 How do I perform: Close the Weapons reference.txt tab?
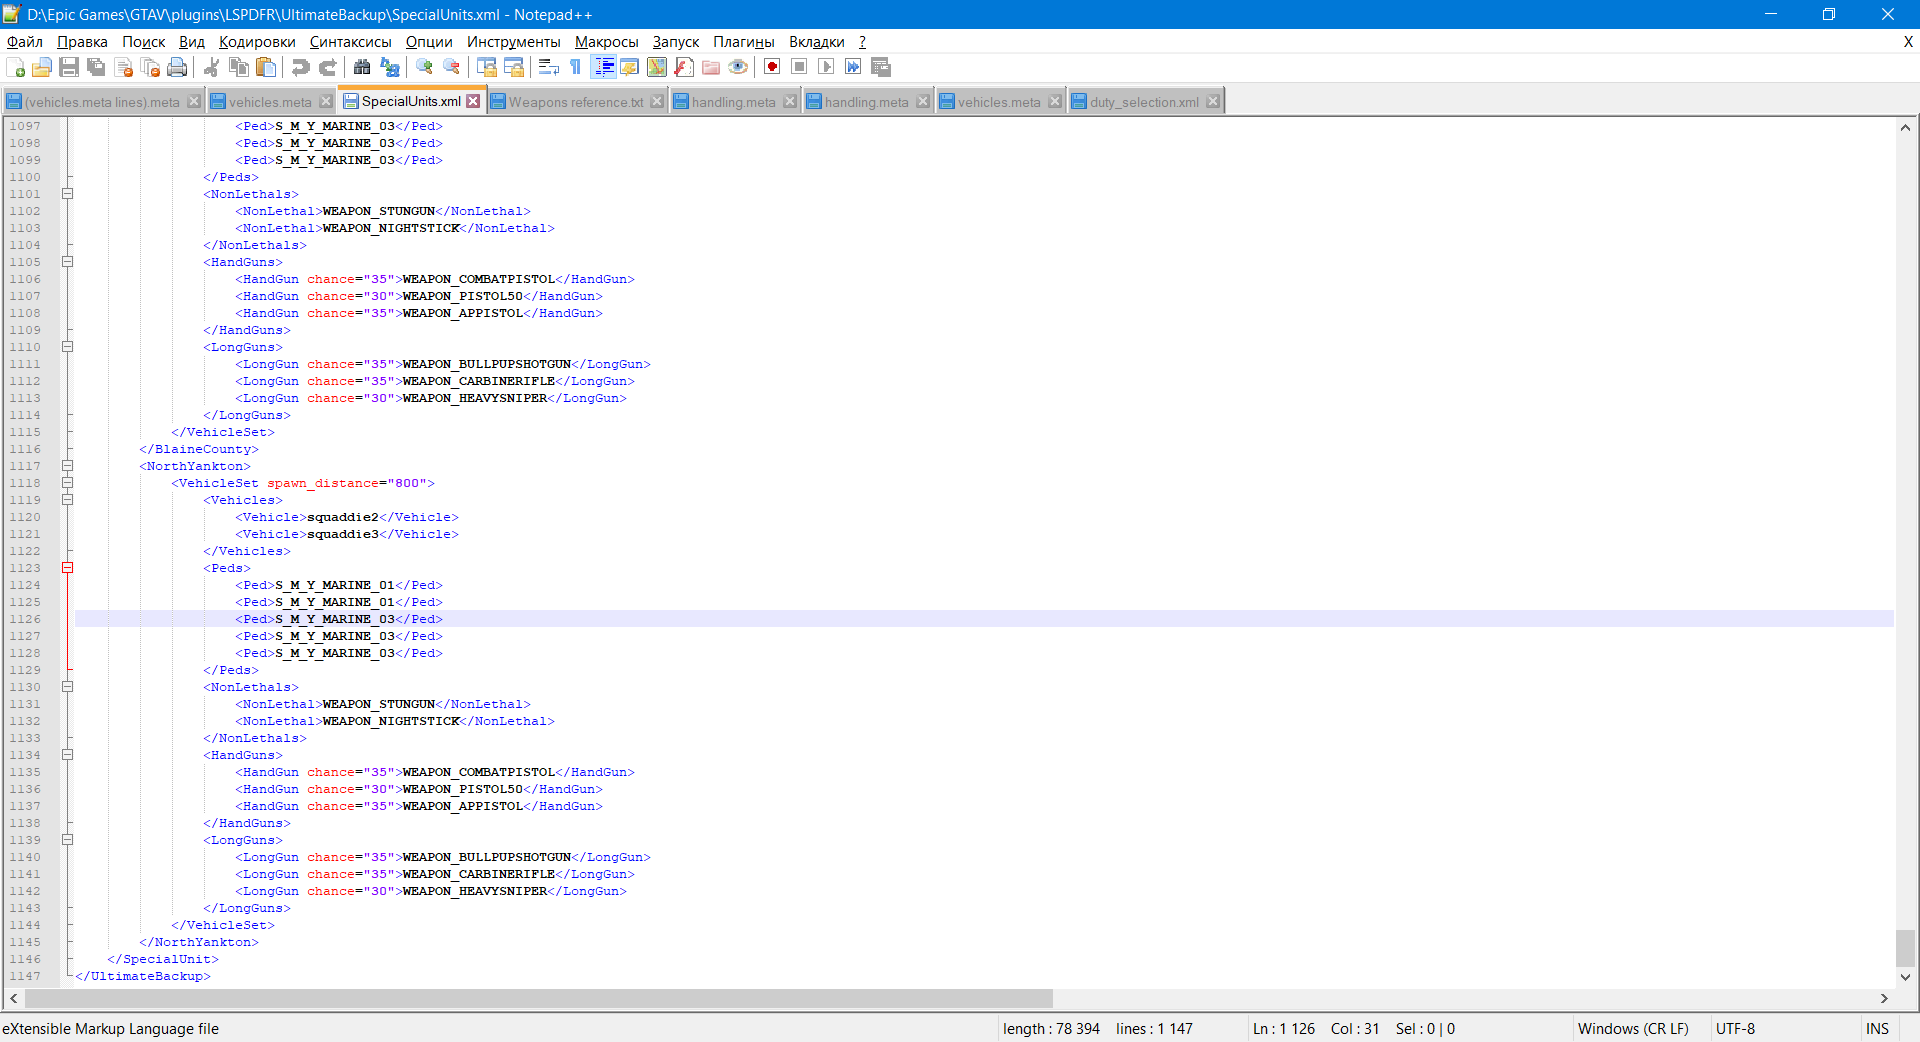click(657, 102)
